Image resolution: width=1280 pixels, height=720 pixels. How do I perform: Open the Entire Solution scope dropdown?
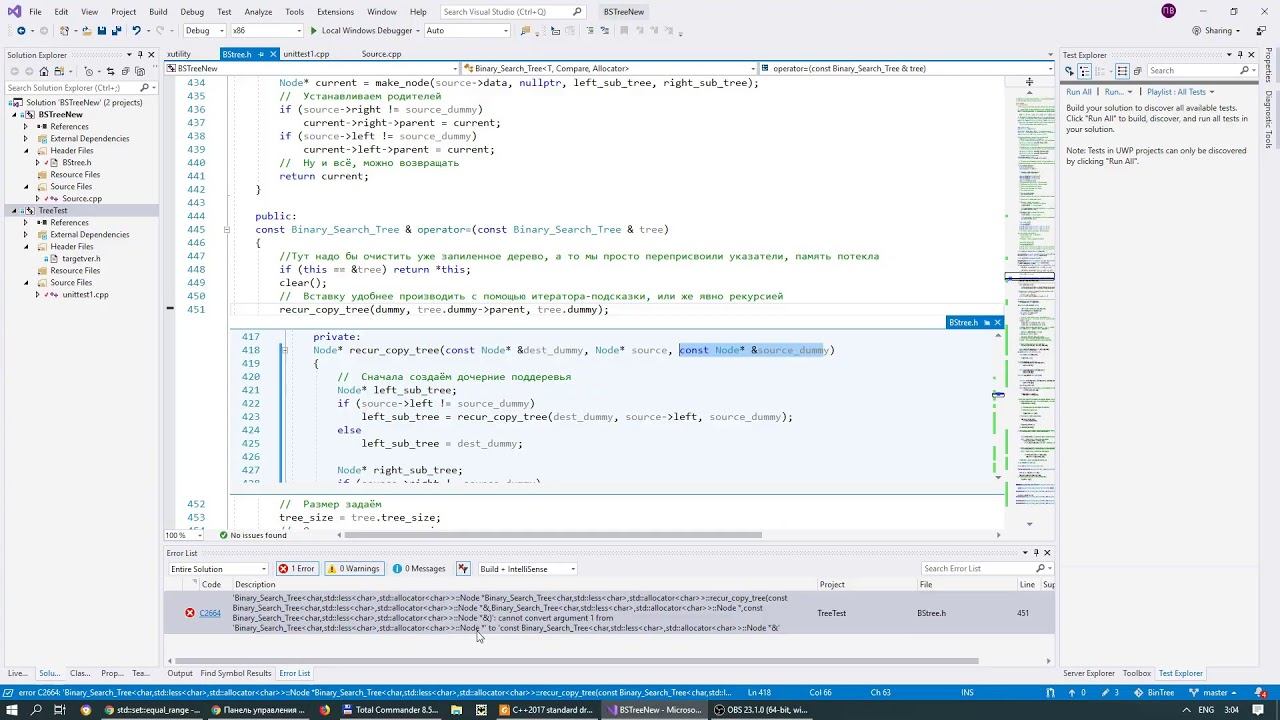point(217,569)
